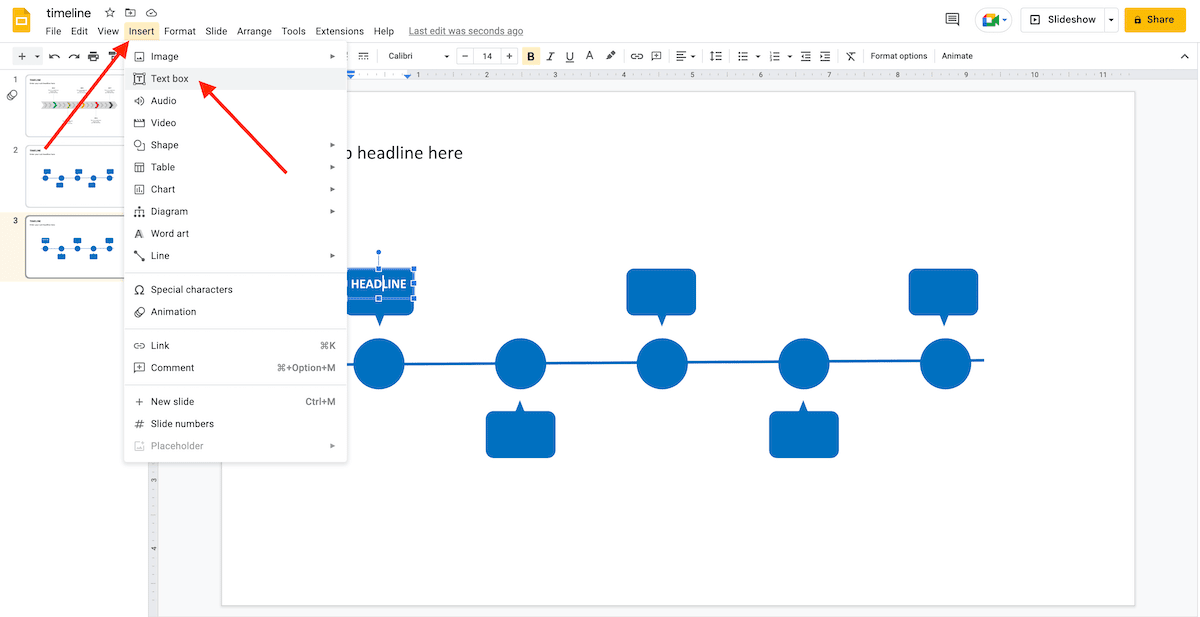Click the Share button

pyautogui.click(x=1155, y=19)
